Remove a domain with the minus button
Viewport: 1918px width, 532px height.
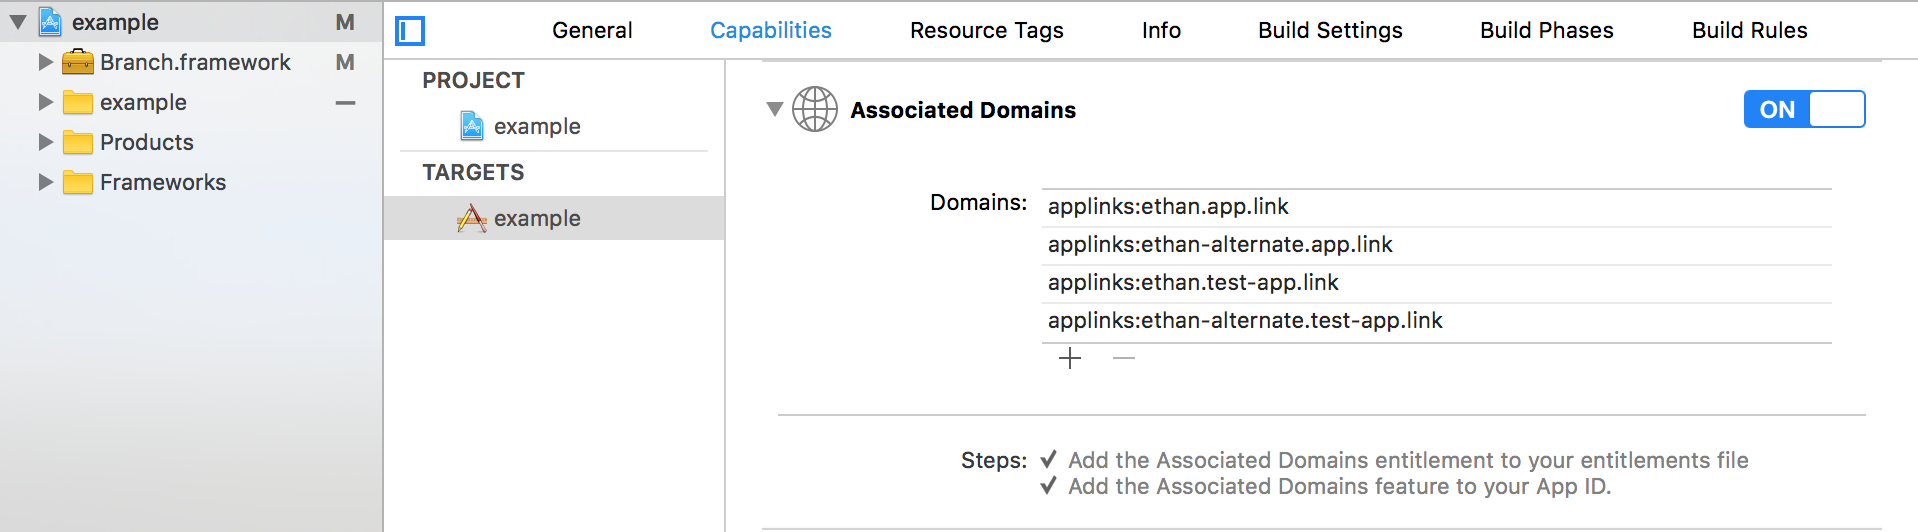click(x=1124, y=358)
